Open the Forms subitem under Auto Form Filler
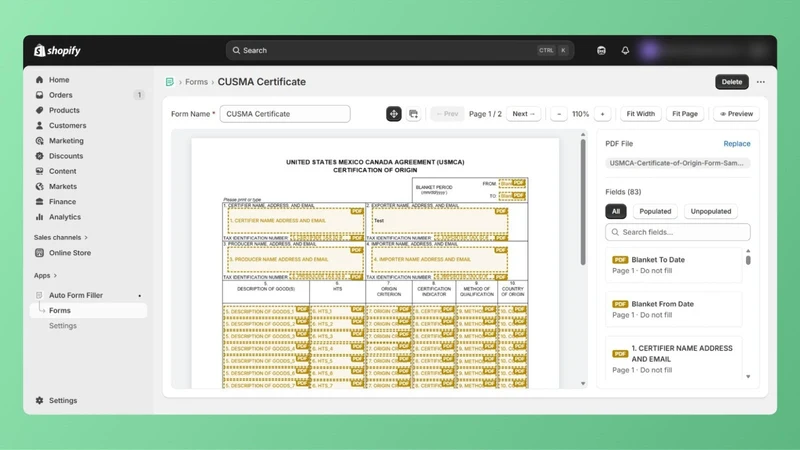Viewport: 800px width, 450px height. 88,310
